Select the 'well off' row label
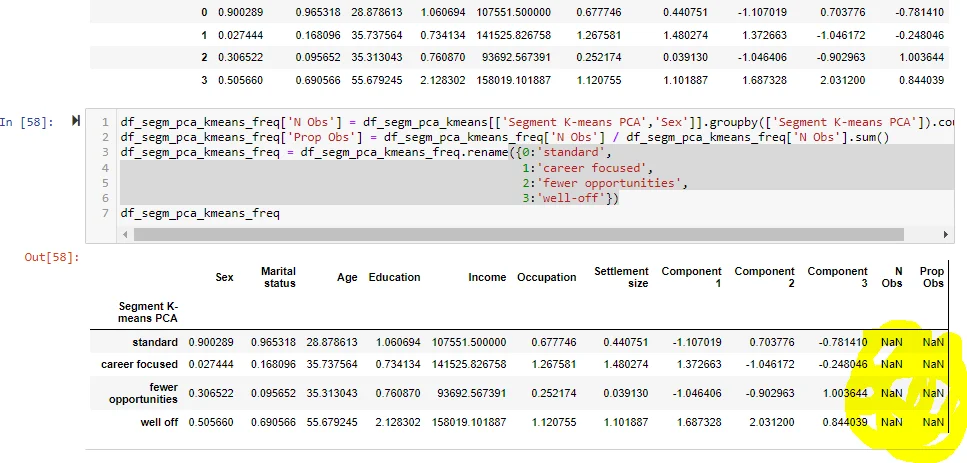The height and width of the screenshot is (463, 967). (159, 422)
